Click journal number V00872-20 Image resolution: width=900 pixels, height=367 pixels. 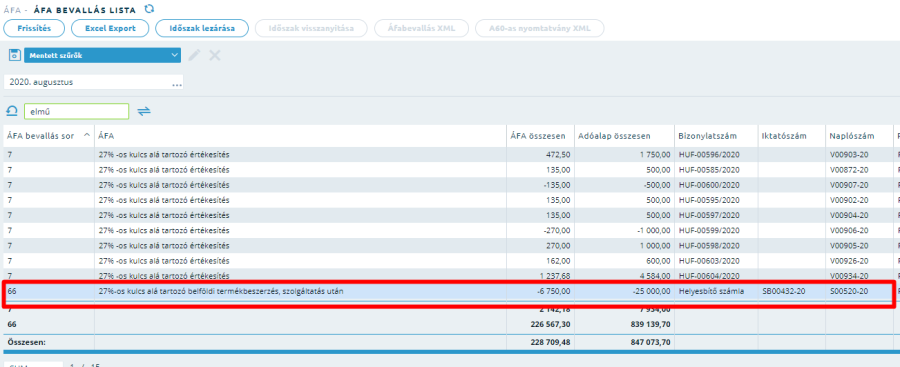(849, 170)
